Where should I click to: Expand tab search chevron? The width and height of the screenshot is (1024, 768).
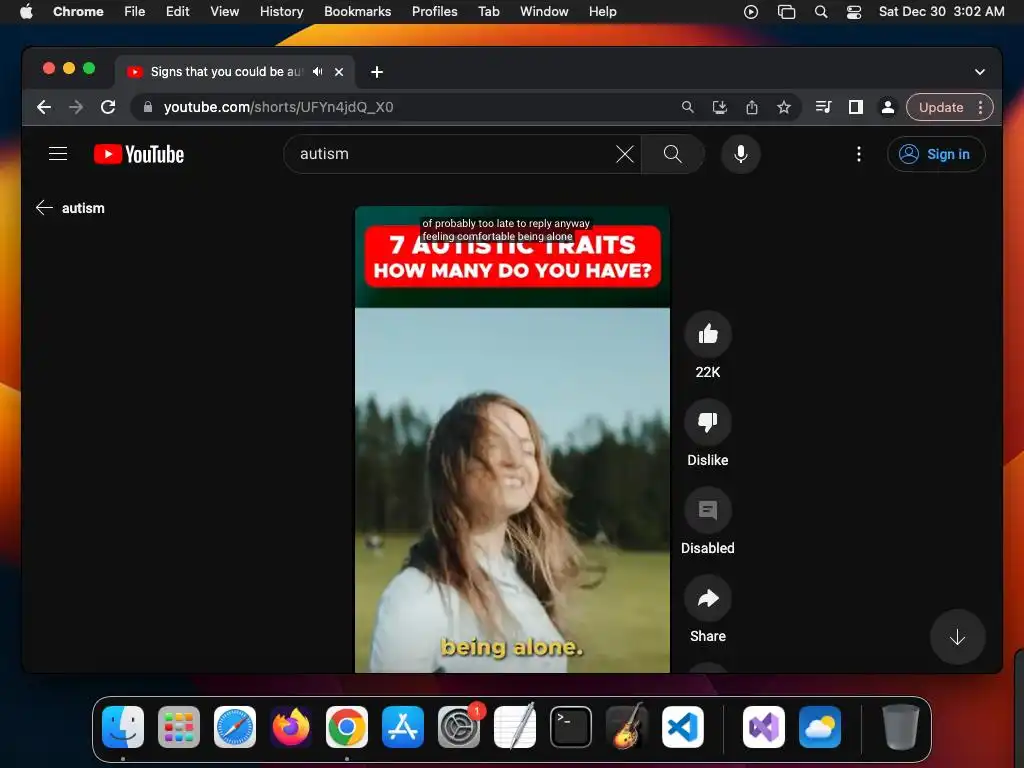pos(980,72)
